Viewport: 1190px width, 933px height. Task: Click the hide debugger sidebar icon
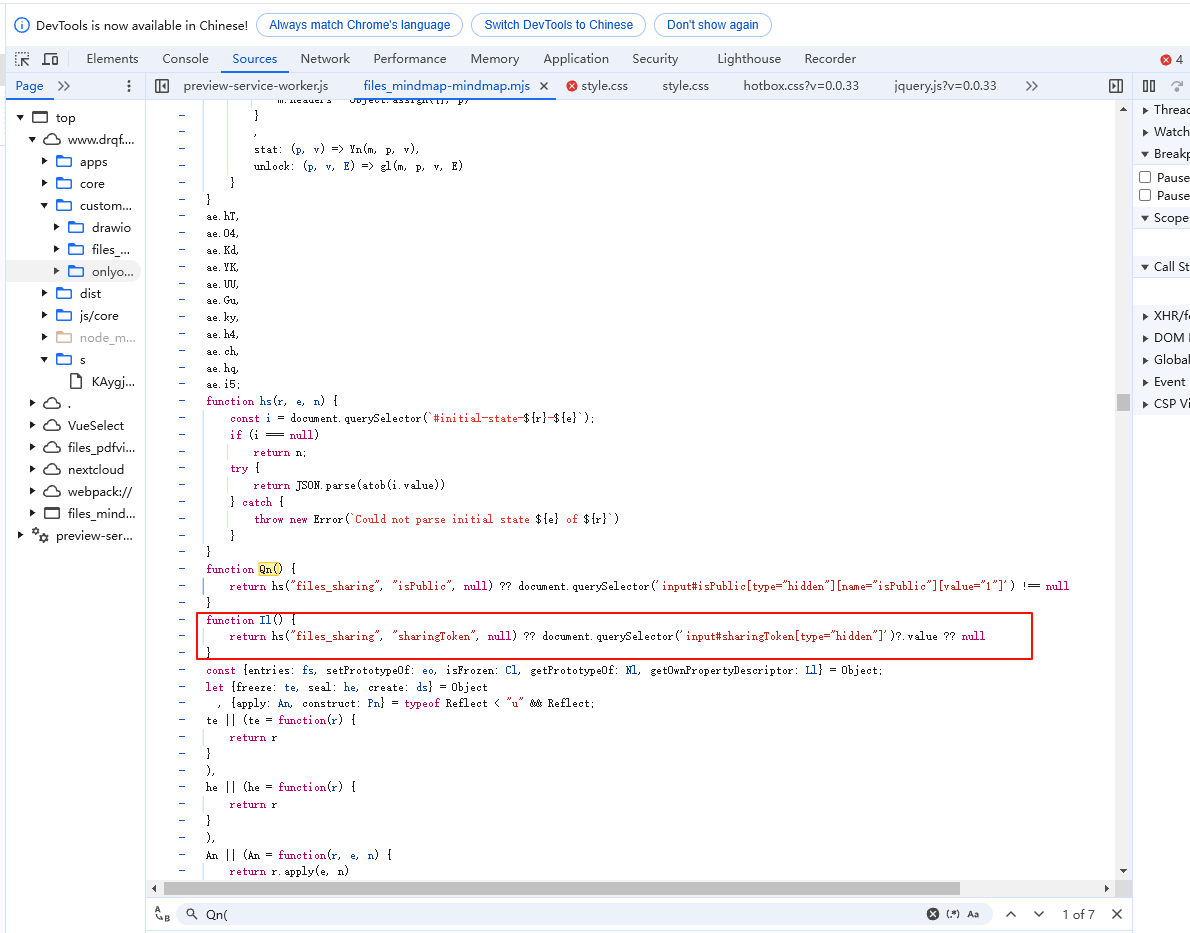point(1116,86)
